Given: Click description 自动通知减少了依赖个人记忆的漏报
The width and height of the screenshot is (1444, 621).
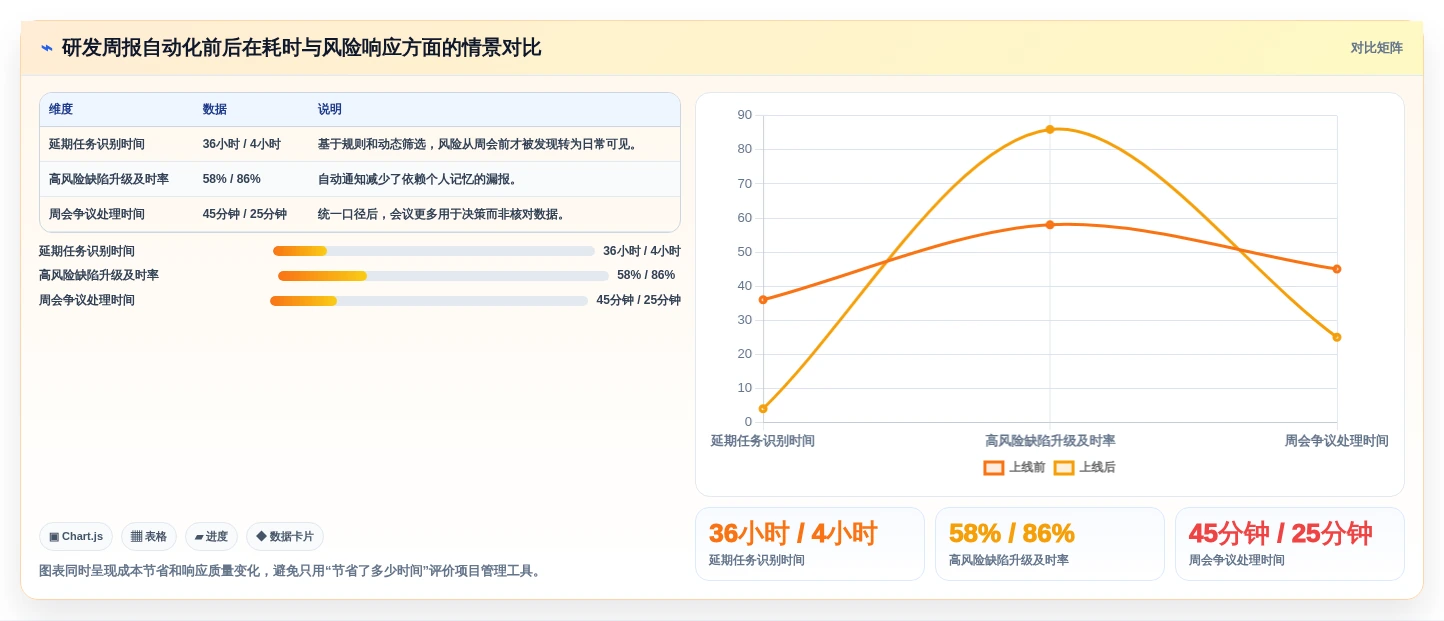Looking at the screenshot, I should click(418, 179).
